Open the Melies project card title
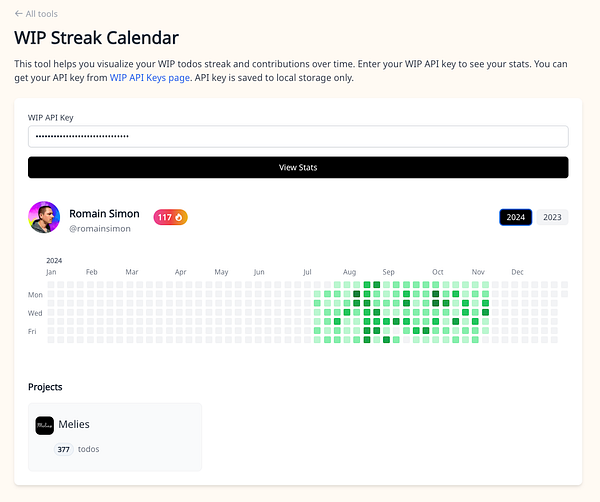 pyautogui.click(x=74, y=425)
